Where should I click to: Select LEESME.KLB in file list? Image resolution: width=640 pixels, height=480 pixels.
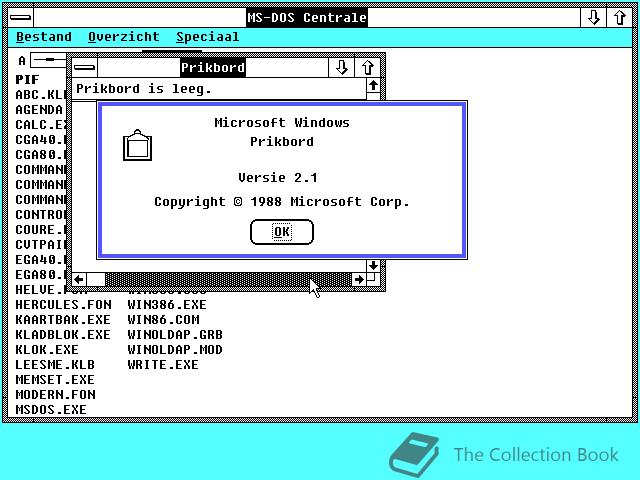pyautogui.click(x=55, y=364)
